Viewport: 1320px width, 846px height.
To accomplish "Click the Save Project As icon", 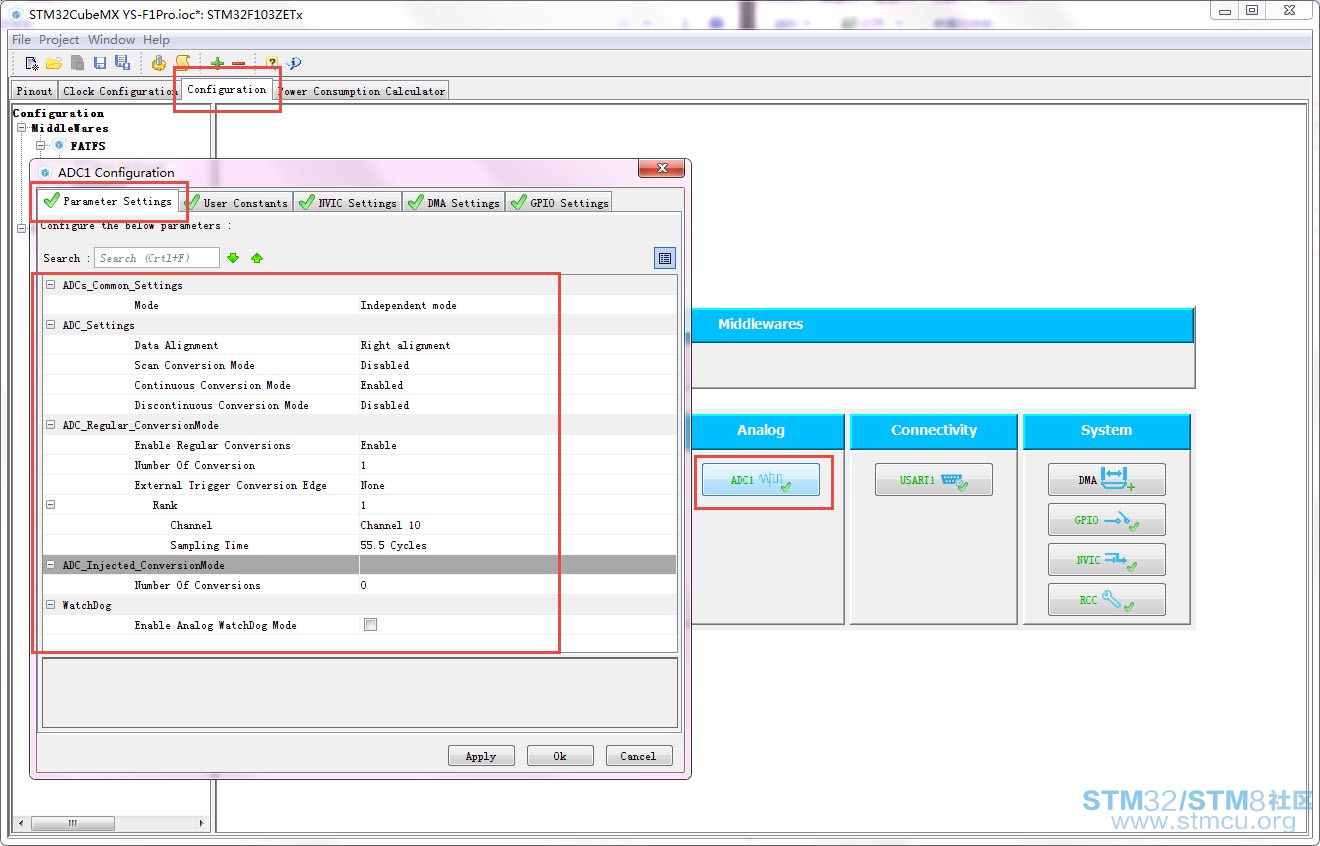I will 122,63.
